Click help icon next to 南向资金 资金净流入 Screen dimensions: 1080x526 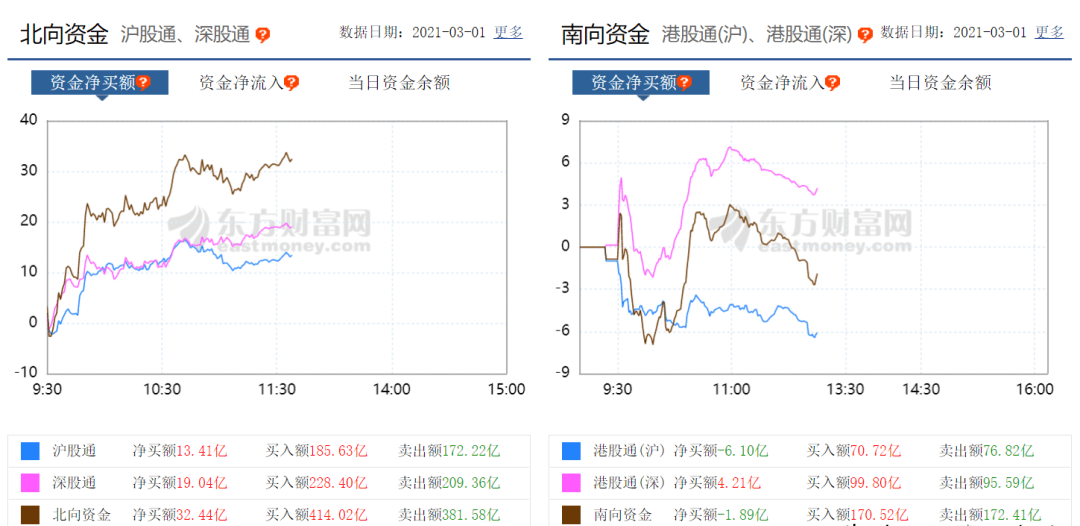point(833,83)
